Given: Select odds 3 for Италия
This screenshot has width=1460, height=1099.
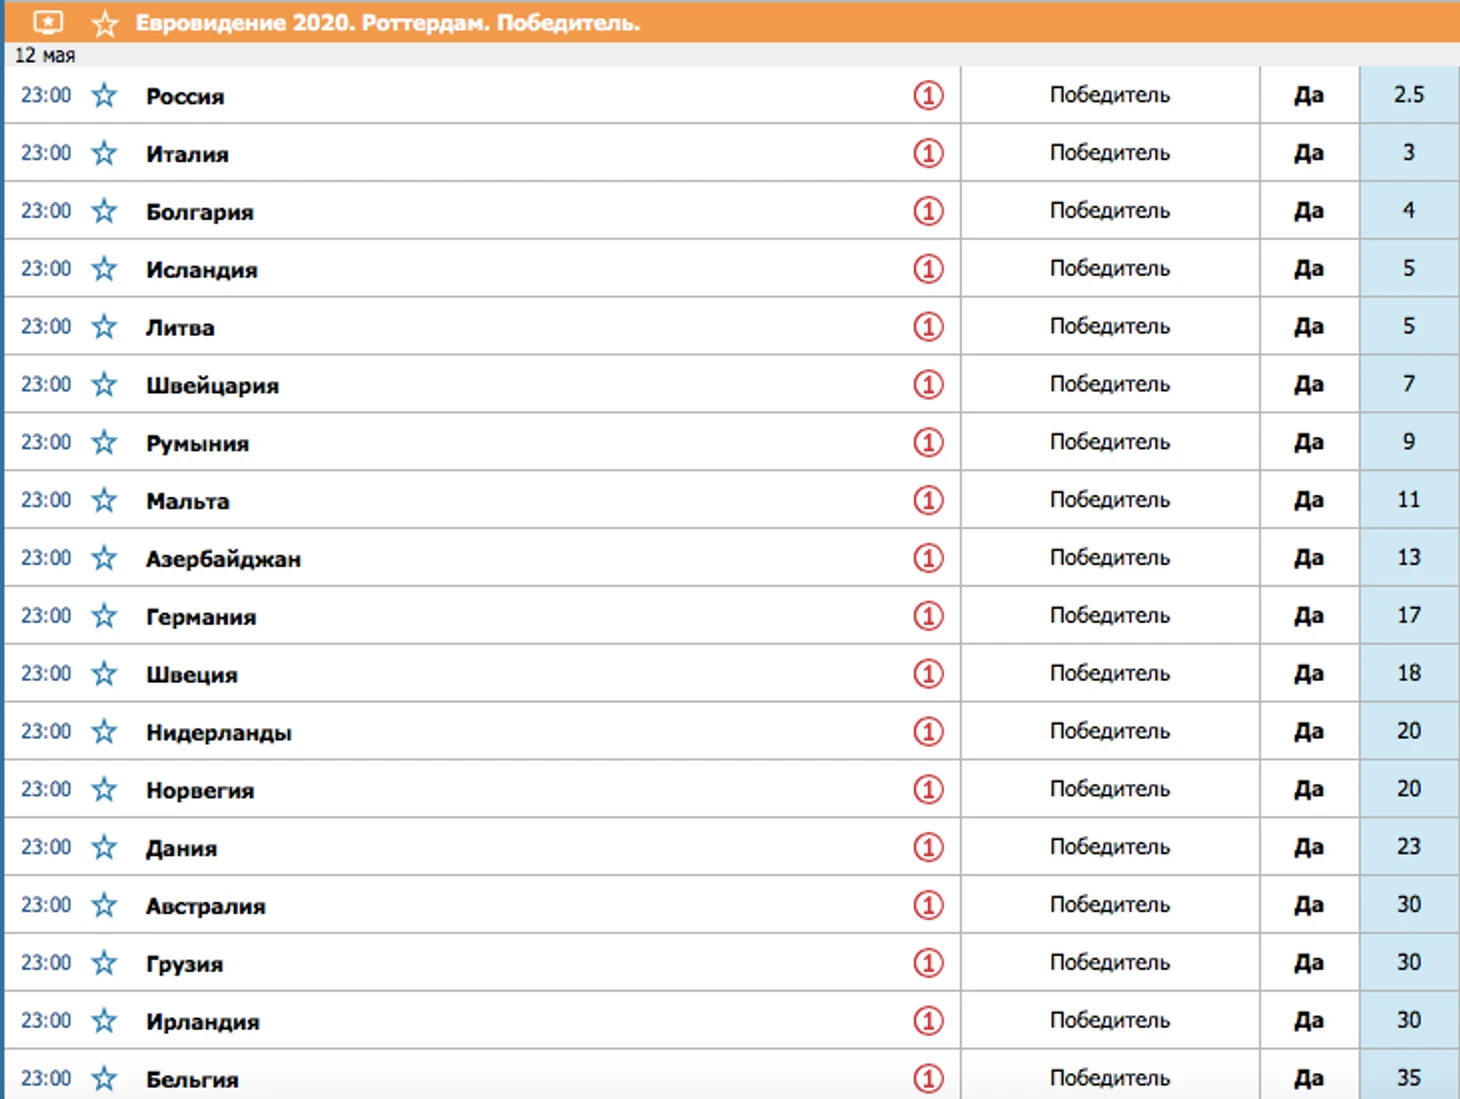Looking at the screenshot, I should pos(1409,153).
